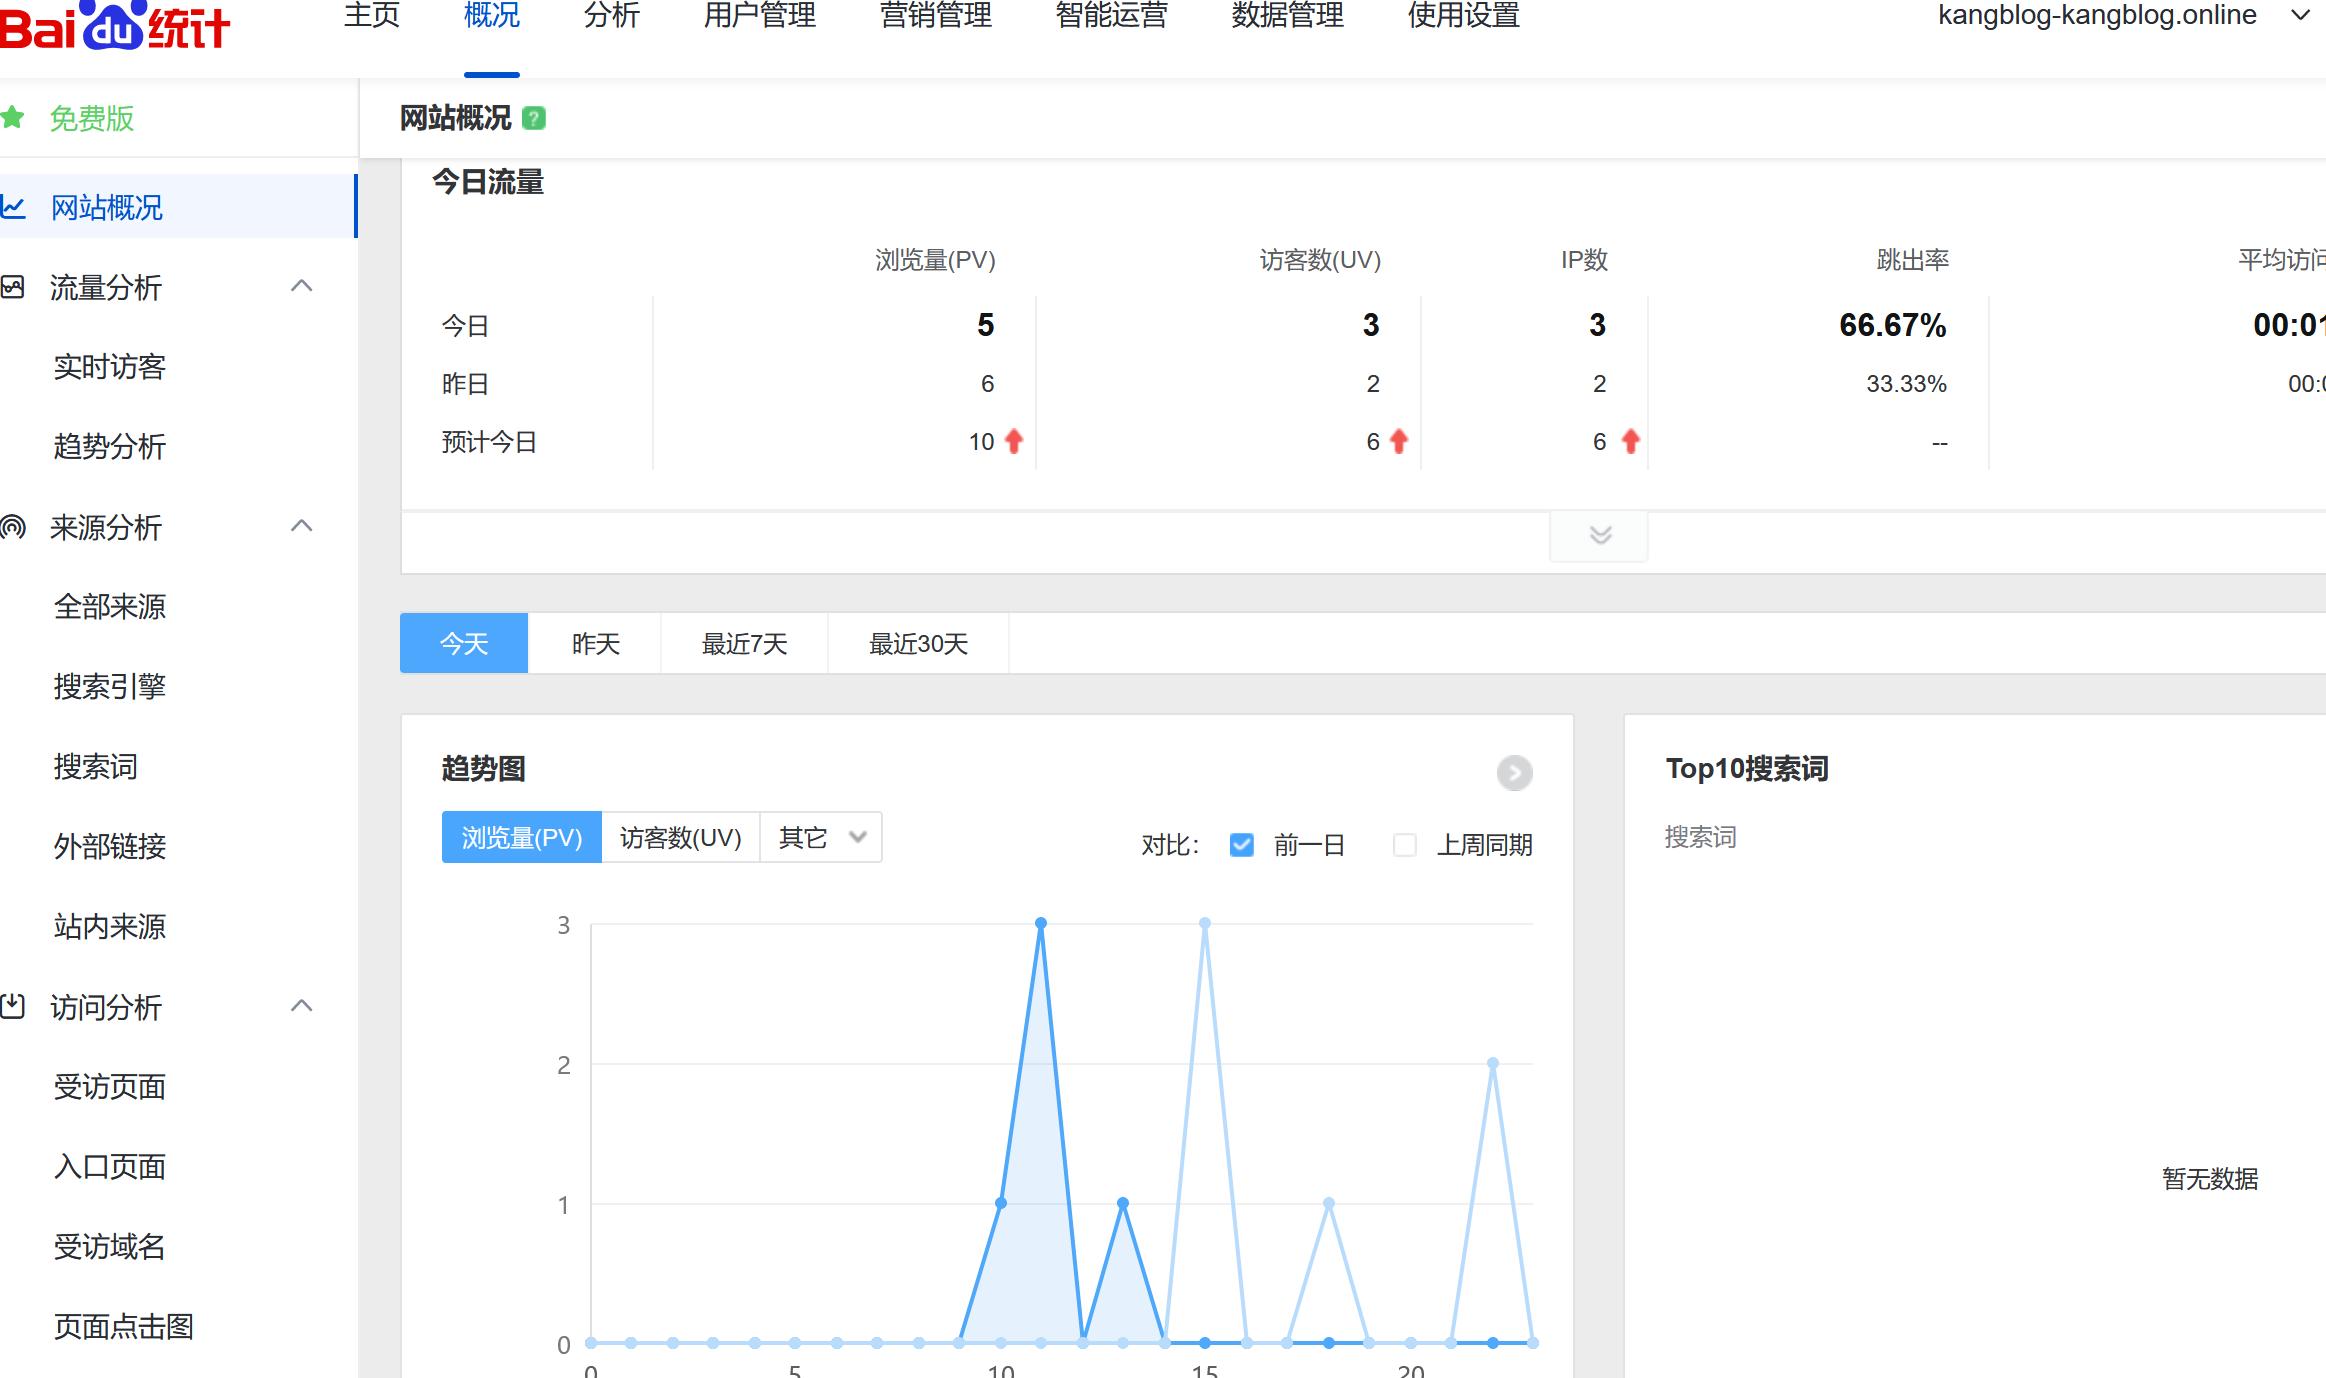Click the red up arrow beside predicted IP 6
The width and height of the screenshot is (2326, 1378).
(x=1631, y=441)
